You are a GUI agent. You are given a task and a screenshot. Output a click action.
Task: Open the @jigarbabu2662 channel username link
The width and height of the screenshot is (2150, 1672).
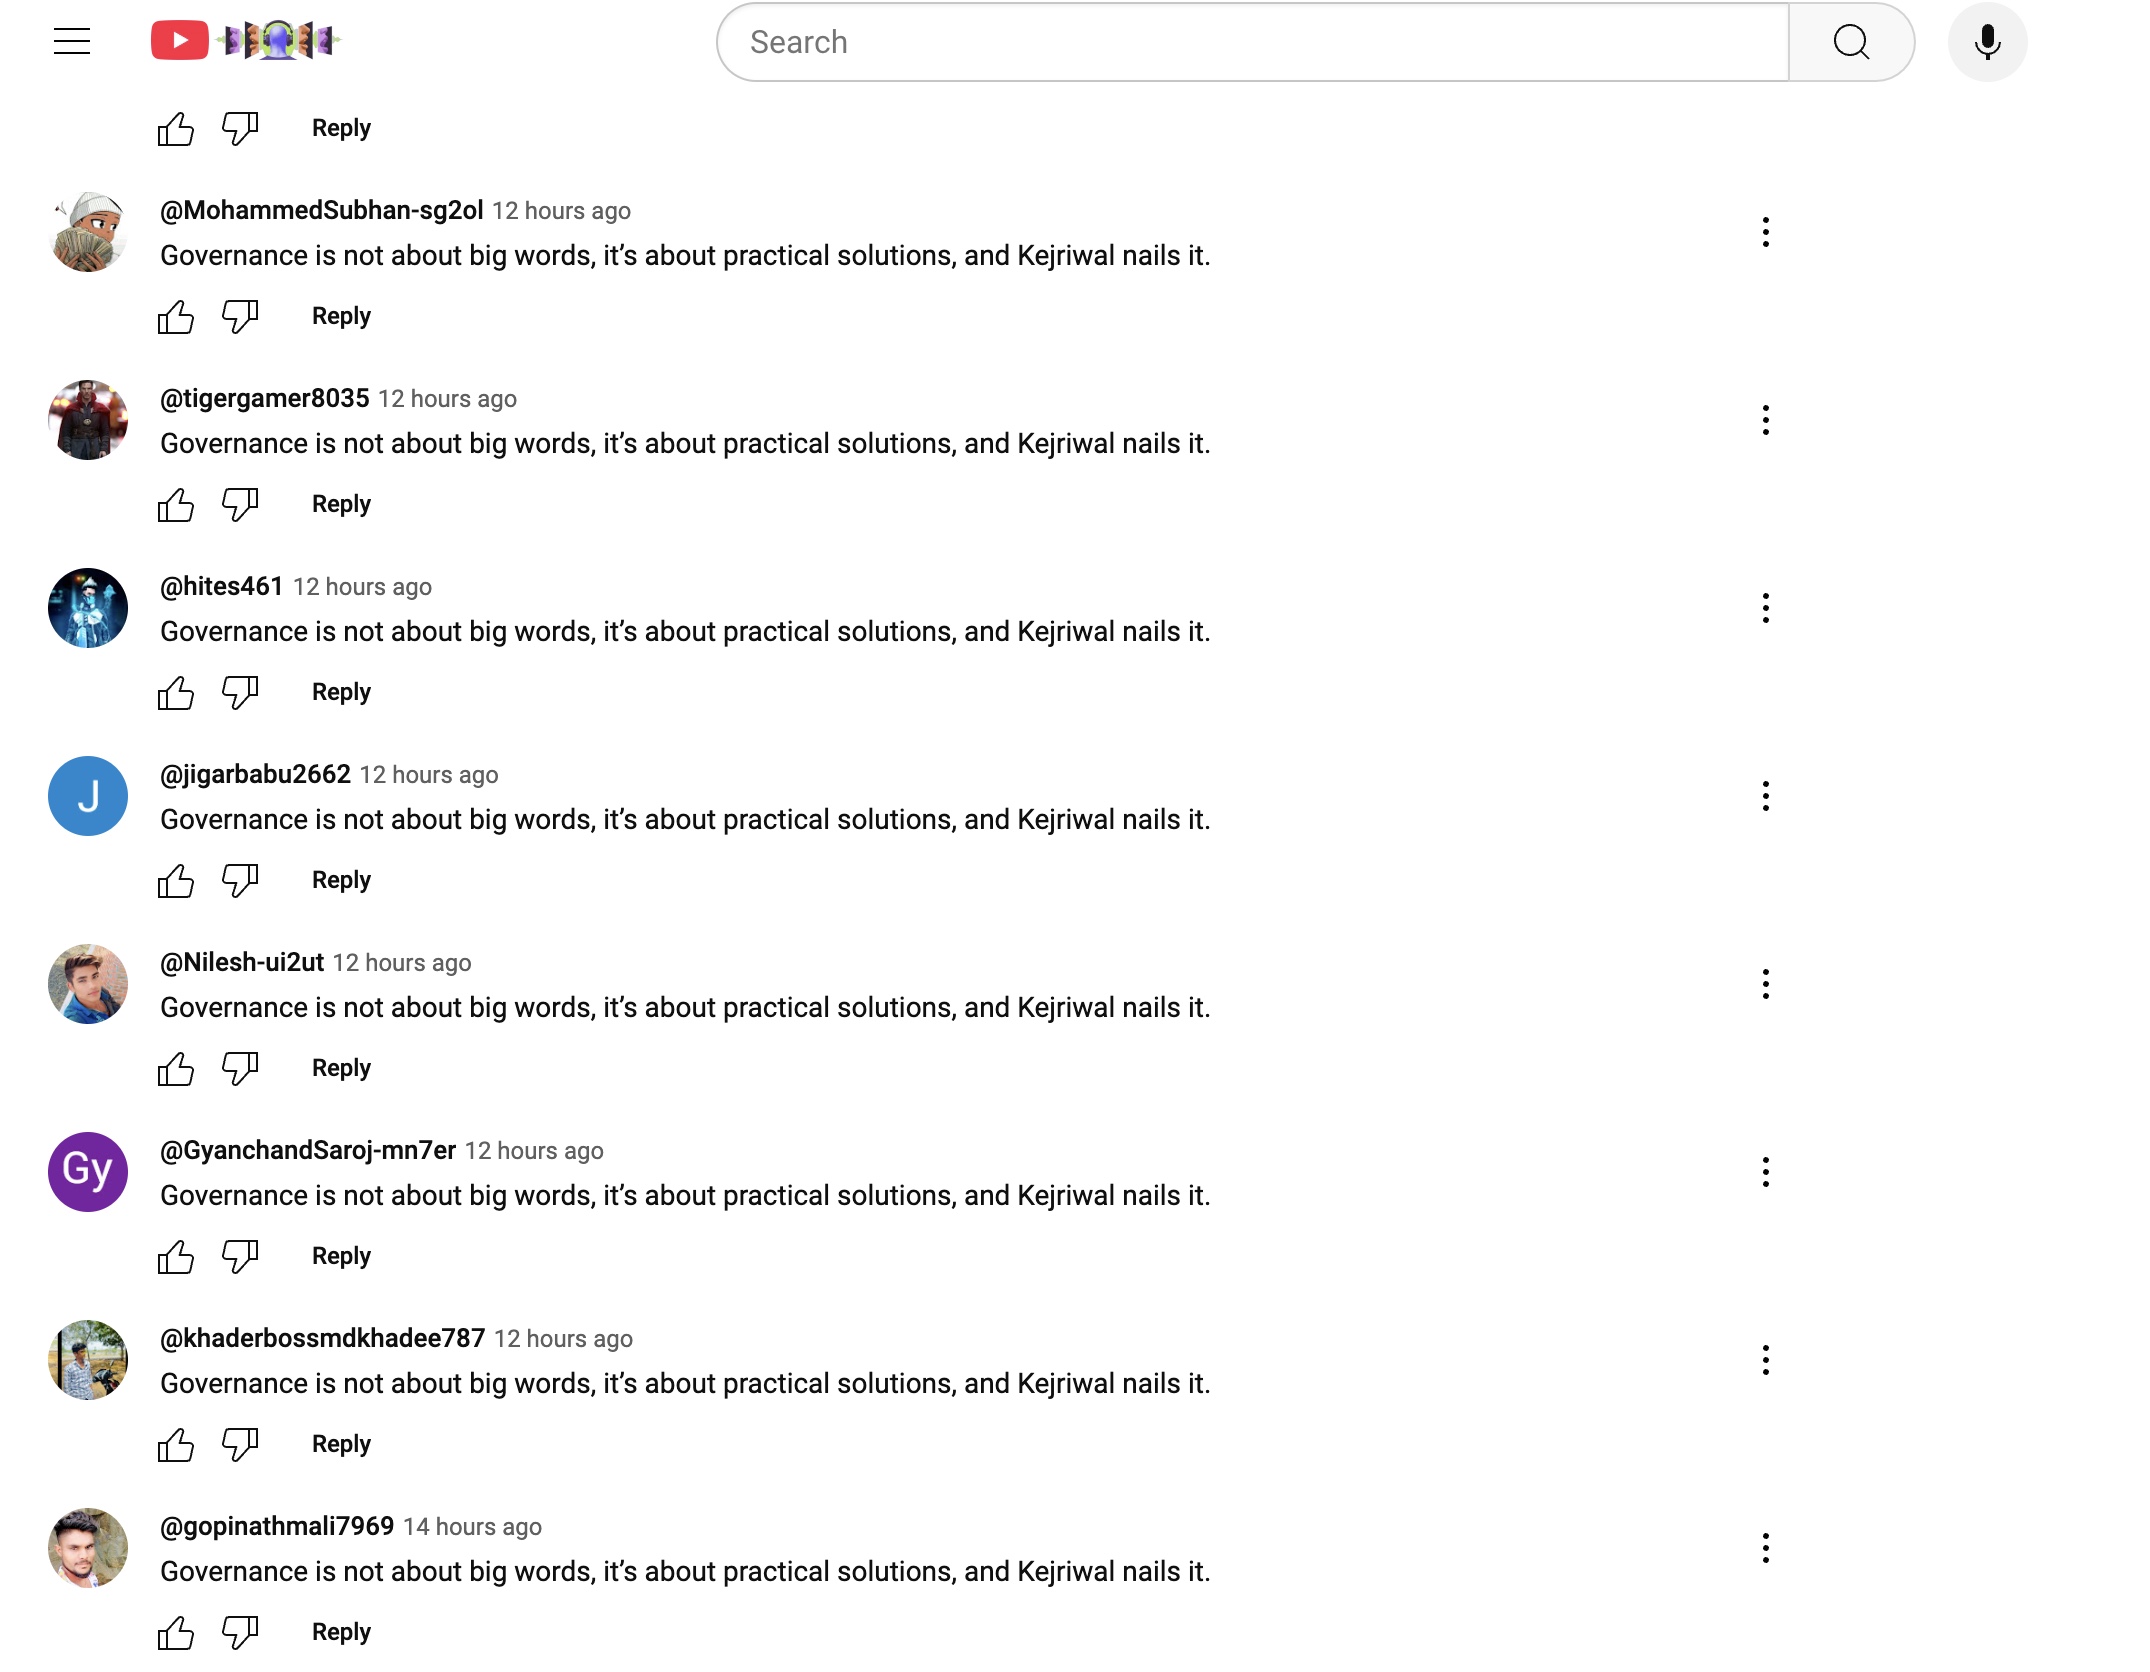pos(255,774)
